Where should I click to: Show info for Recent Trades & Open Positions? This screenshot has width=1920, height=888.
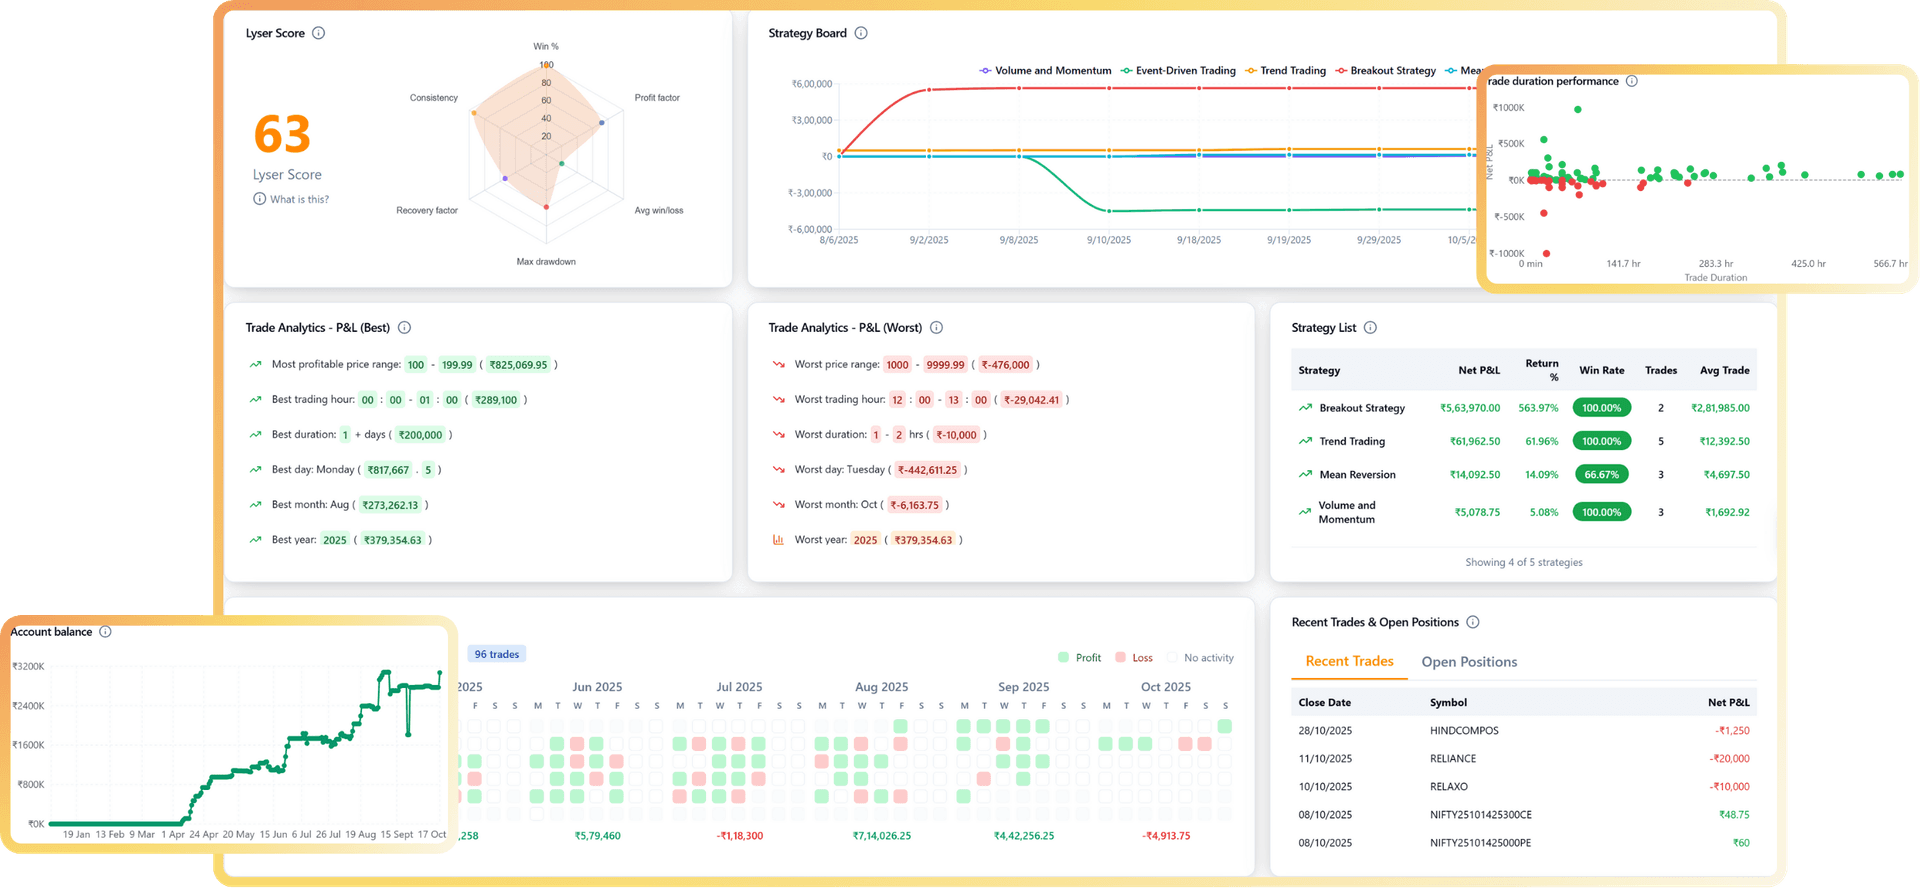[x=1473, y=622]
